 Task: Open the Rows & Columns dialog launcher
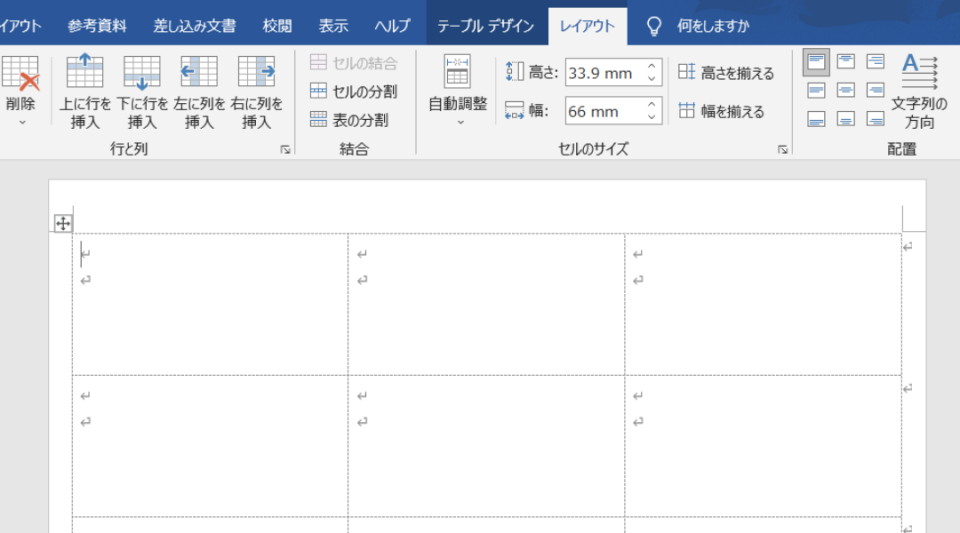coord(285,149)
